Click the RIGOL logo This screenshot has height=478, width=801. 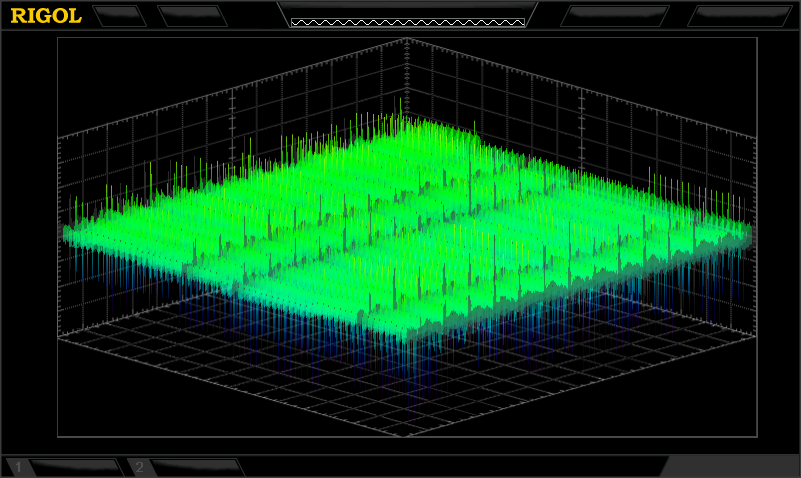[x=46, y=16]
